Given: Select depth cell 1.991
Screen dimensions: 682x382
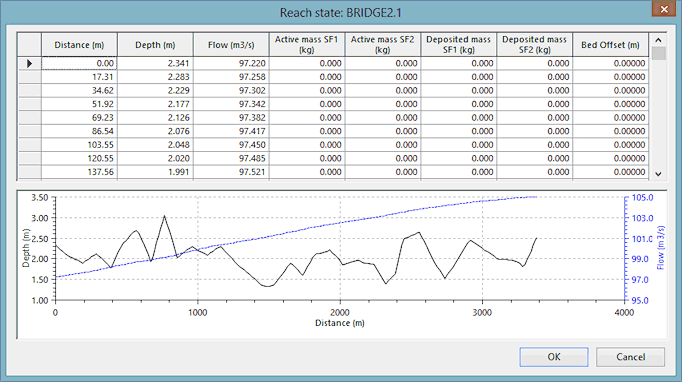Looking at the screenshot, I should pos(155,172).
